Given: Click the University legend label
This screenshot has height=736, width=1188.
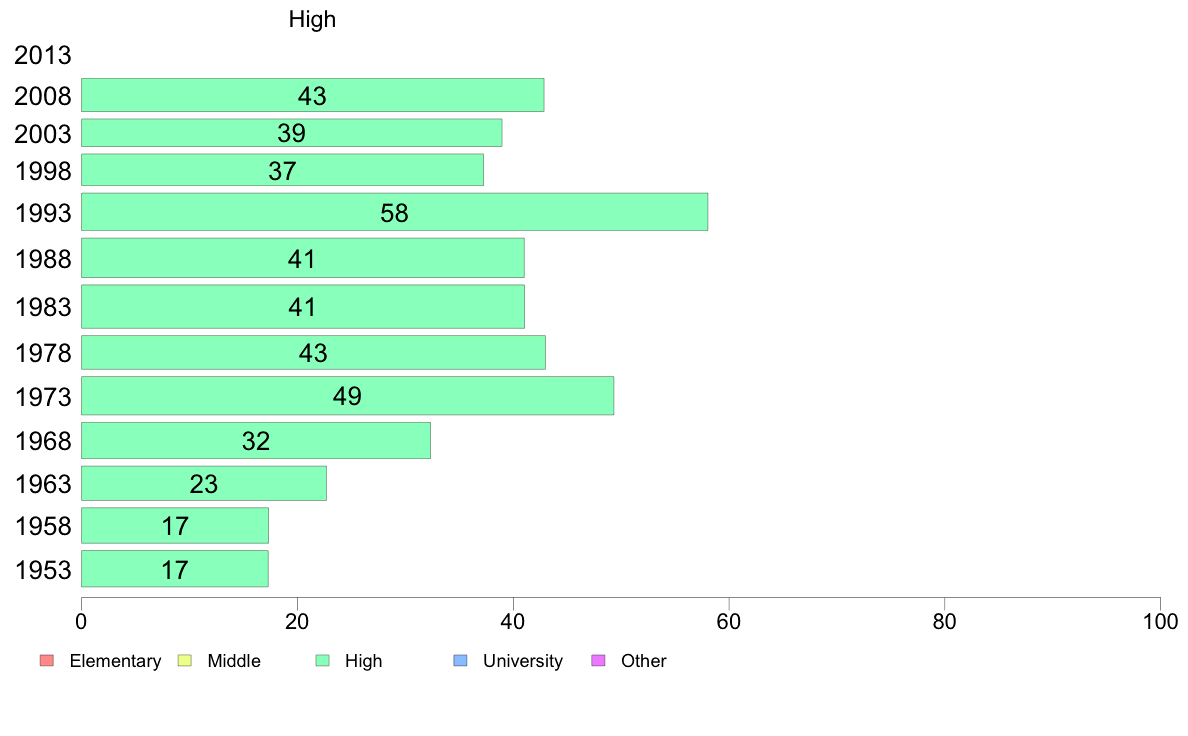Looking at the screenshot, I should click(x=523, y=661).
